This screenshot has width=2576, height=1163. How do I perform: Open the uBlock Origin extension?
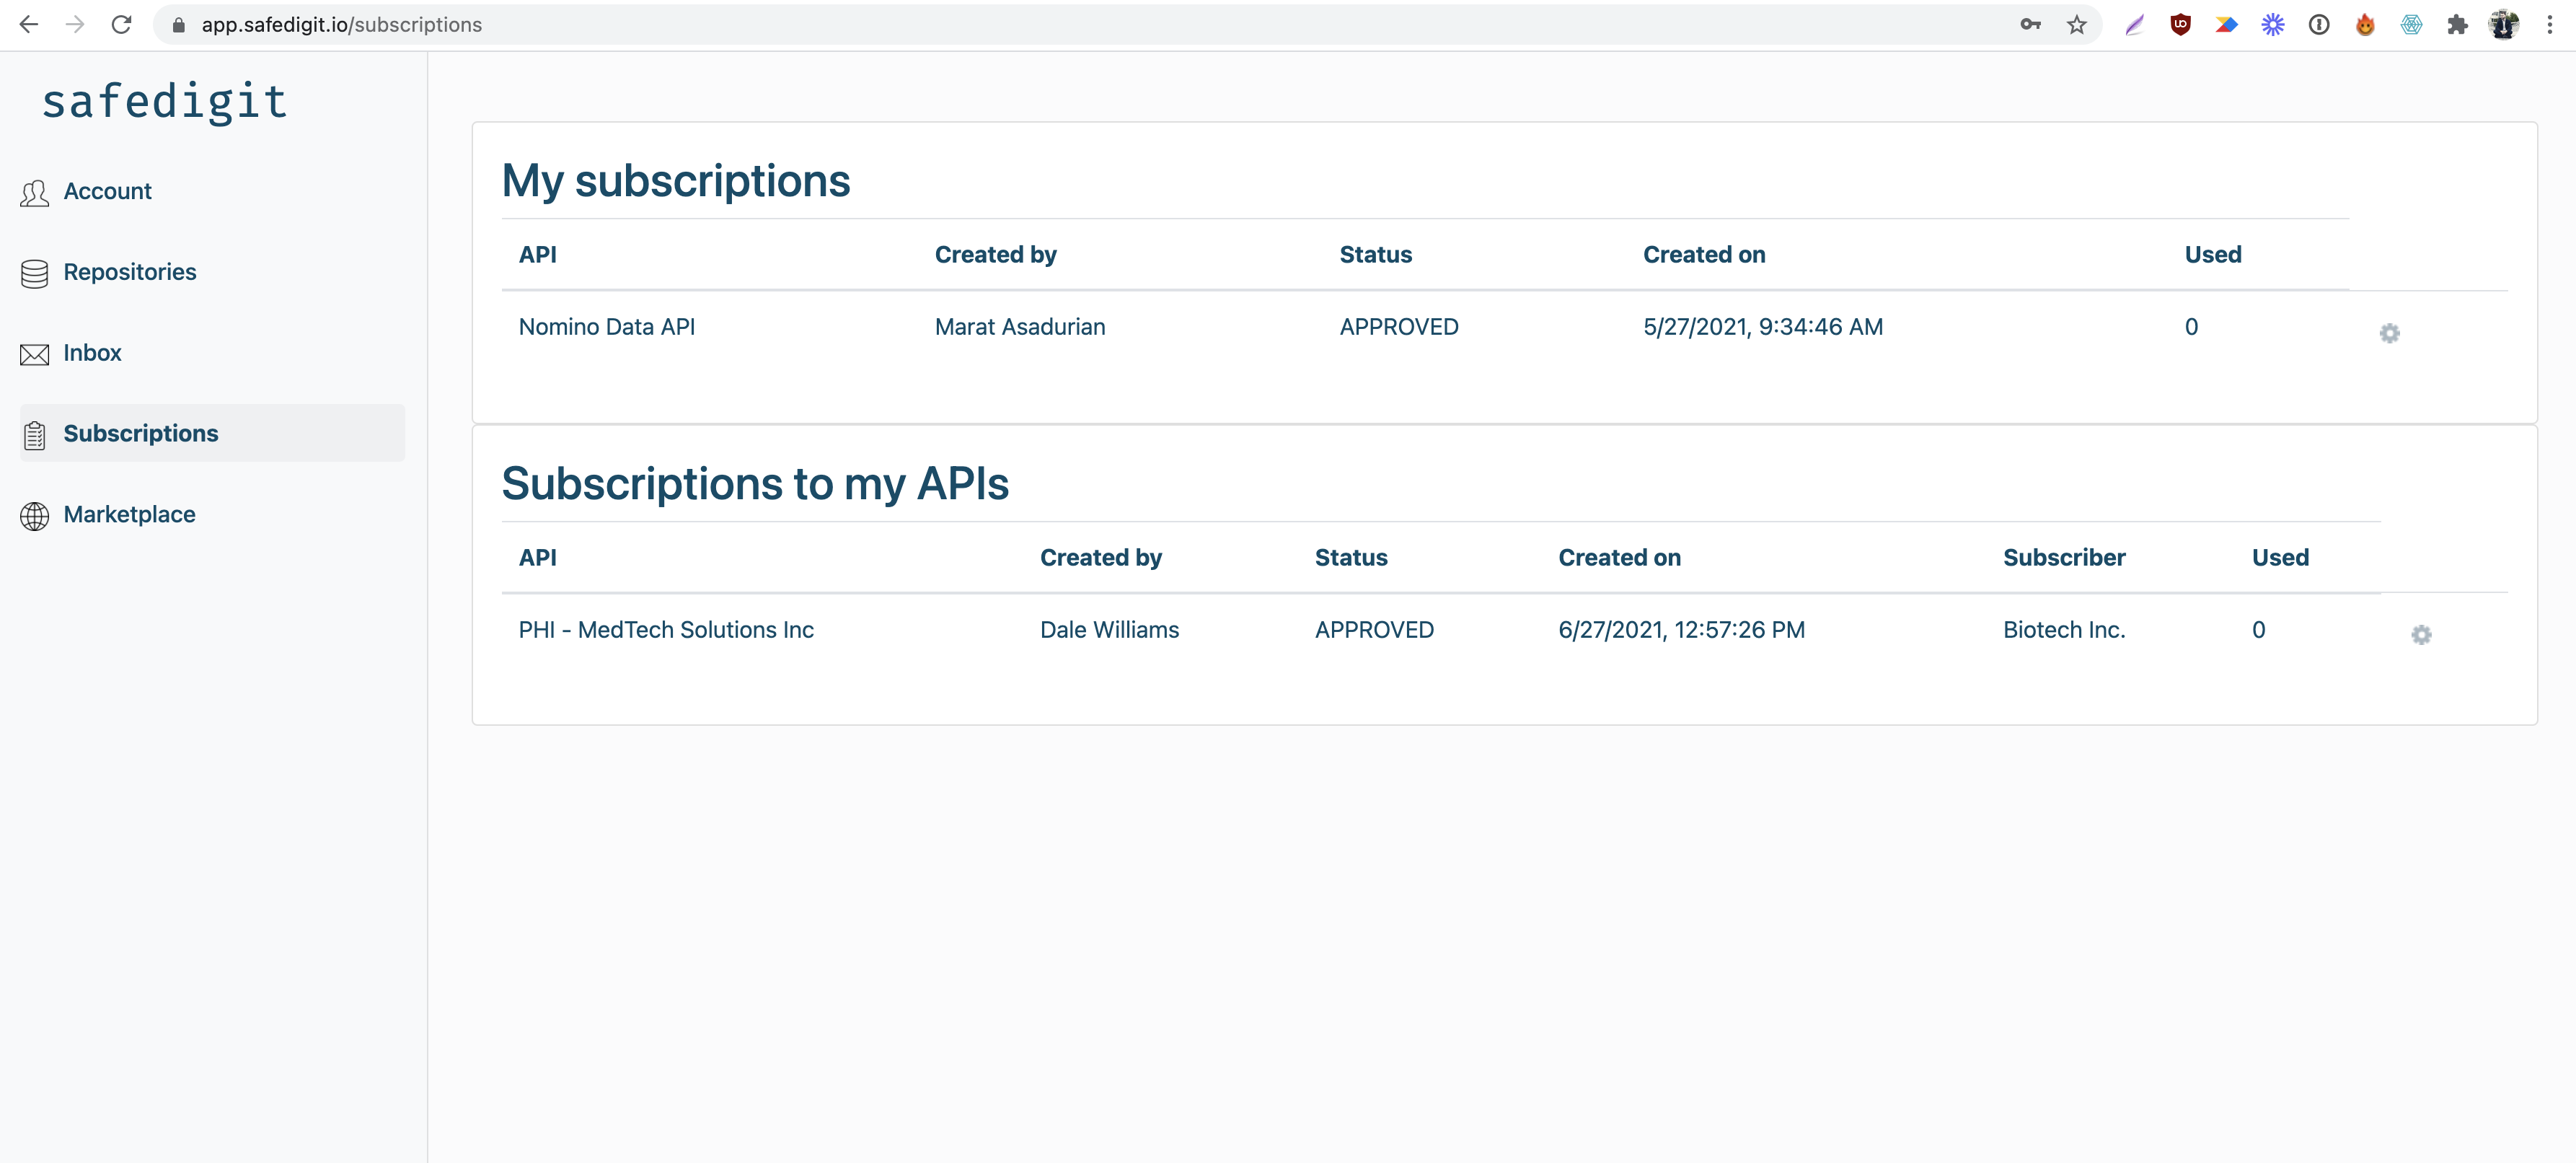click(x=2180, y=24)
